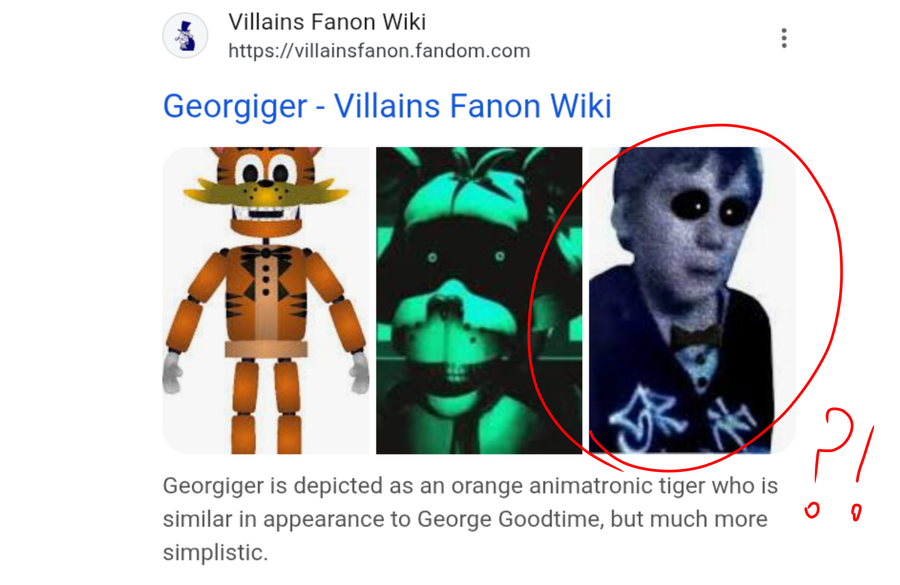The image size is (900, 585).
Task: Click 'Georgiger' at the start of the snippet
Action: 215,486
